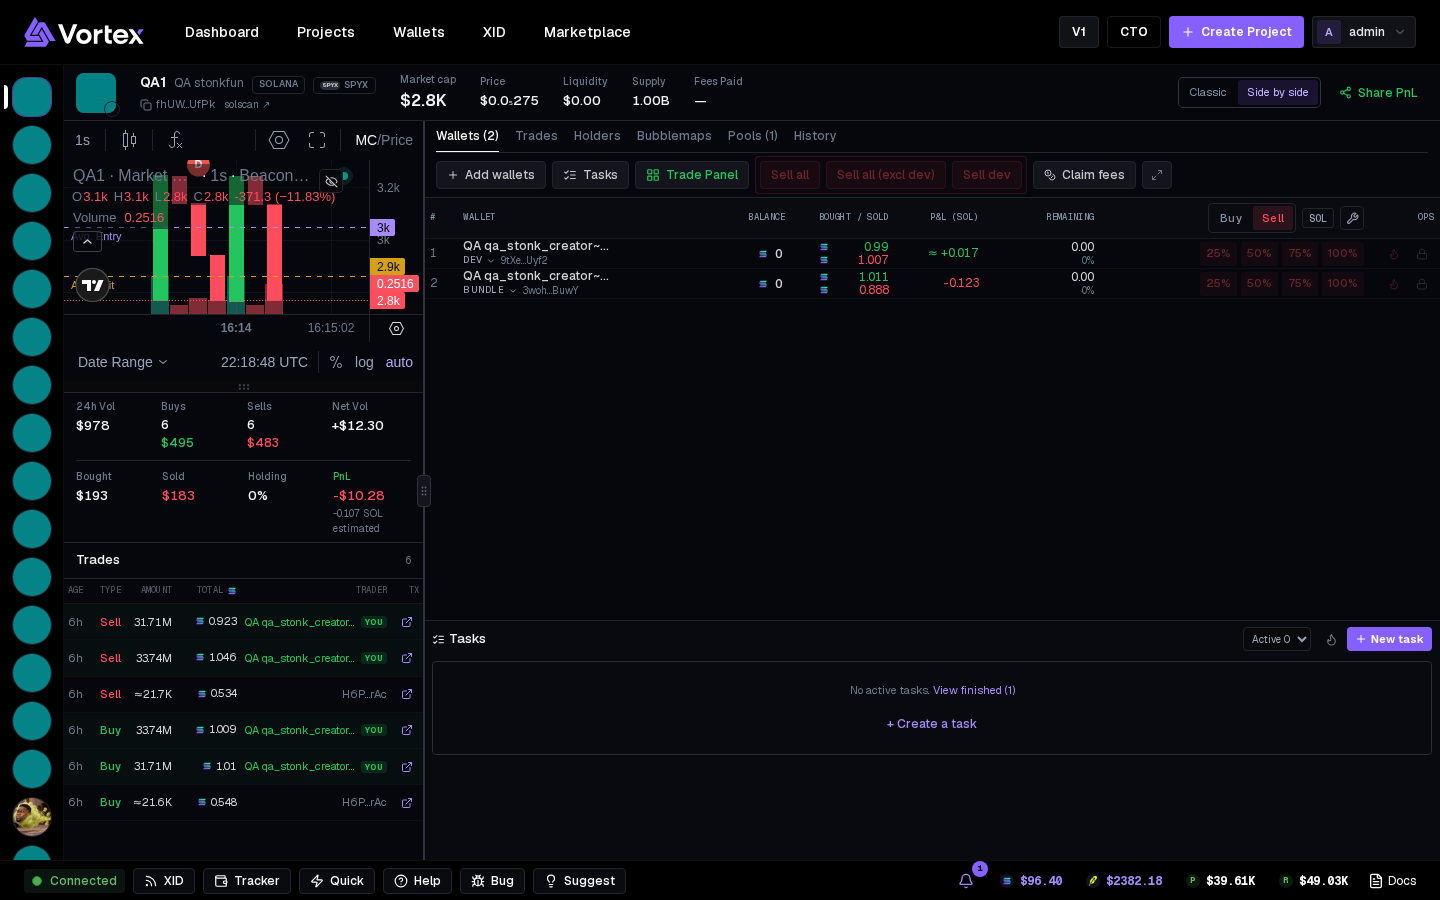Click the flame icon in Tasks header
The height and width of the screenshot is (900, 1440).
[x=1331, y=640]
